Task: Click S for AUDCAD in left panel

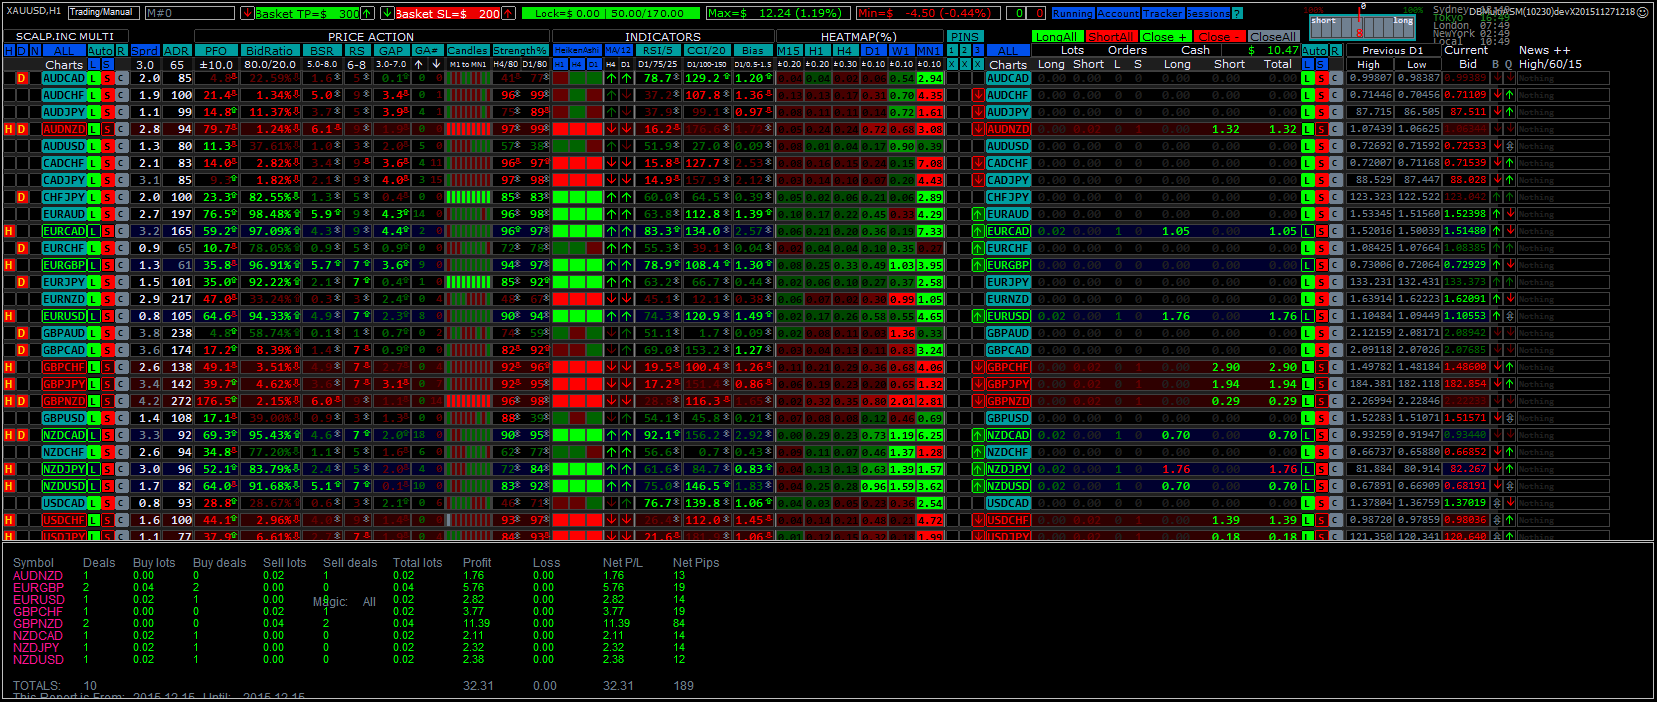Action: tap(107, 78)
